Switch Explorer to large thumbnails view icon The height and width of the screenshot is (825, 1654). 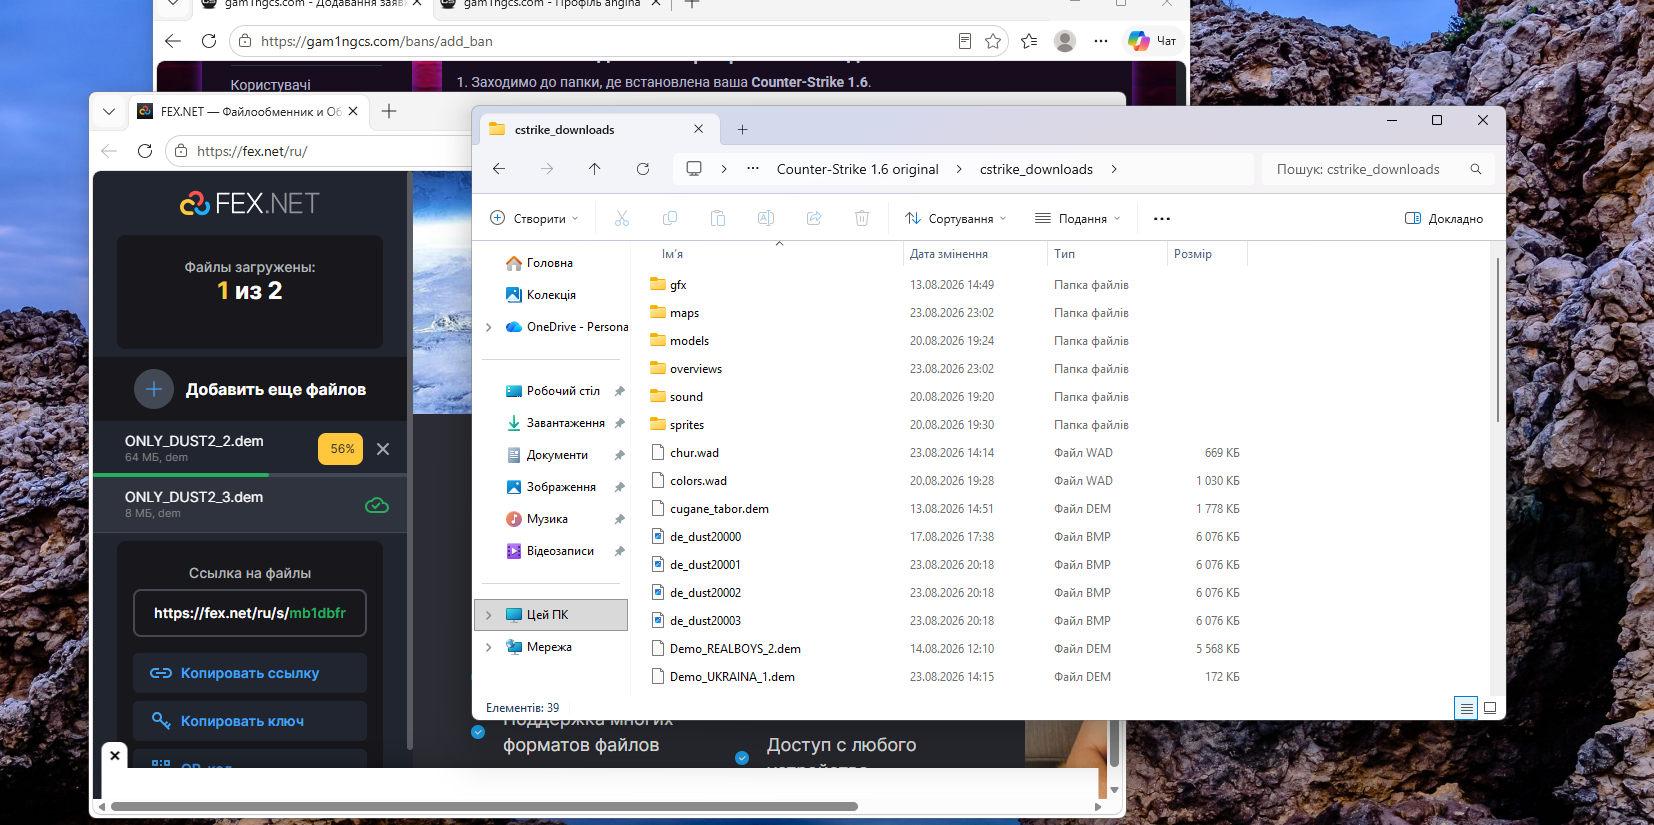point(1490,708)
